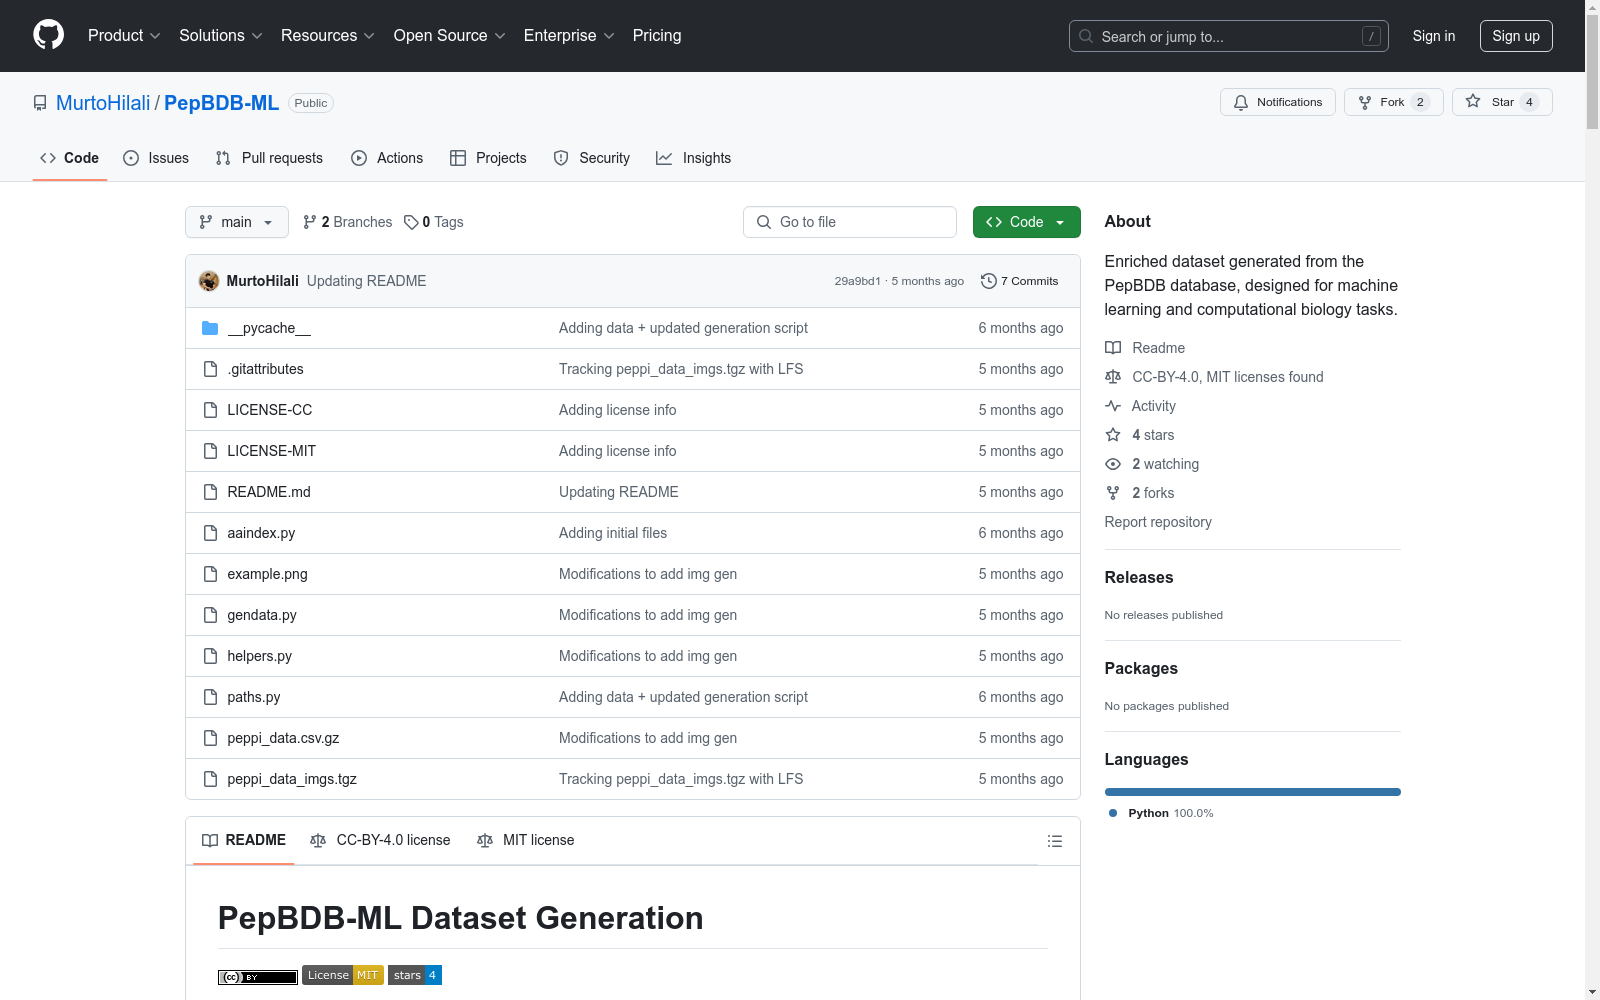Click the file icon beside LICENSE-CC
The width and height of the screenshot is (1600, 1000).
coord(210,410)
